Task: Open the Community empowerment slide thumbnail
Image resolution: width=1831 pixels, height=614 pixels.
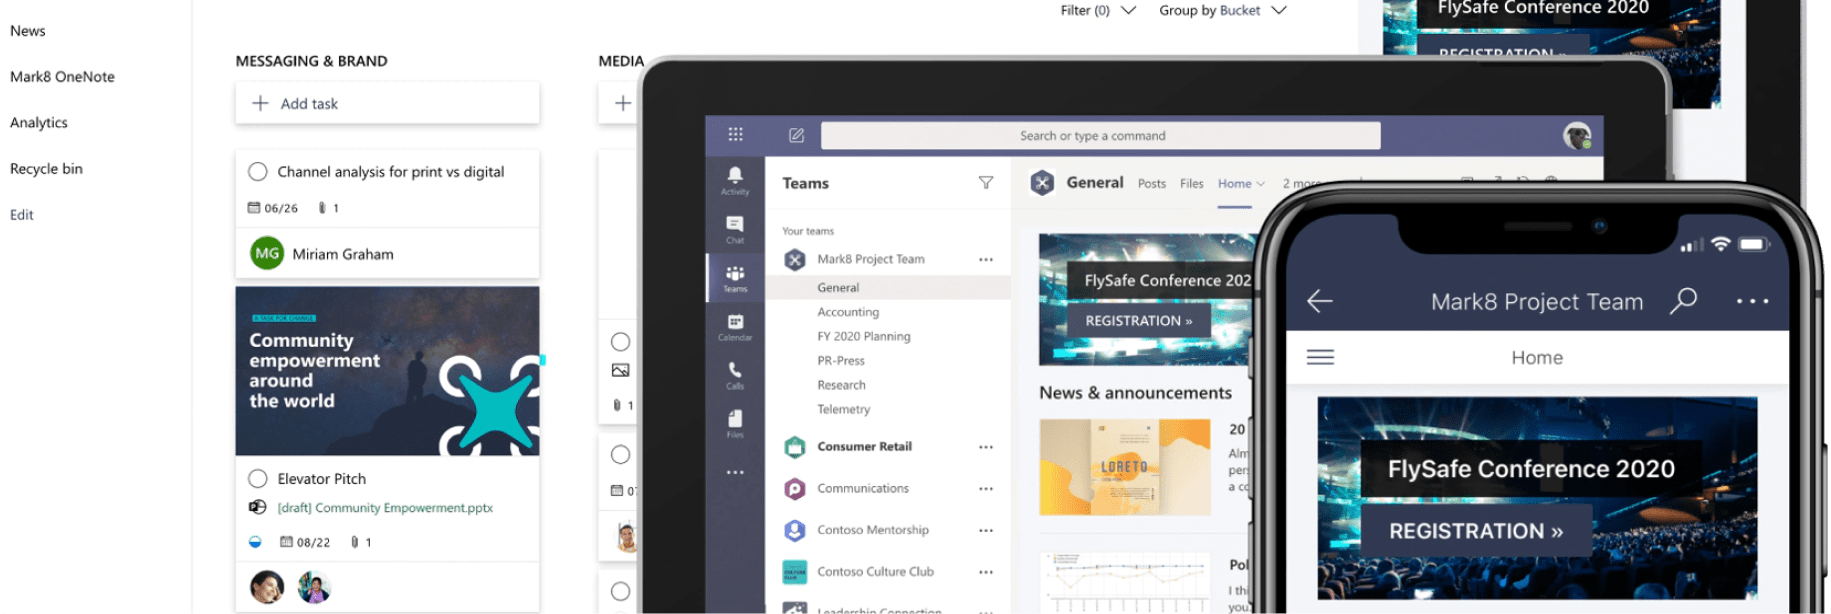Action: tap(387, 371)
